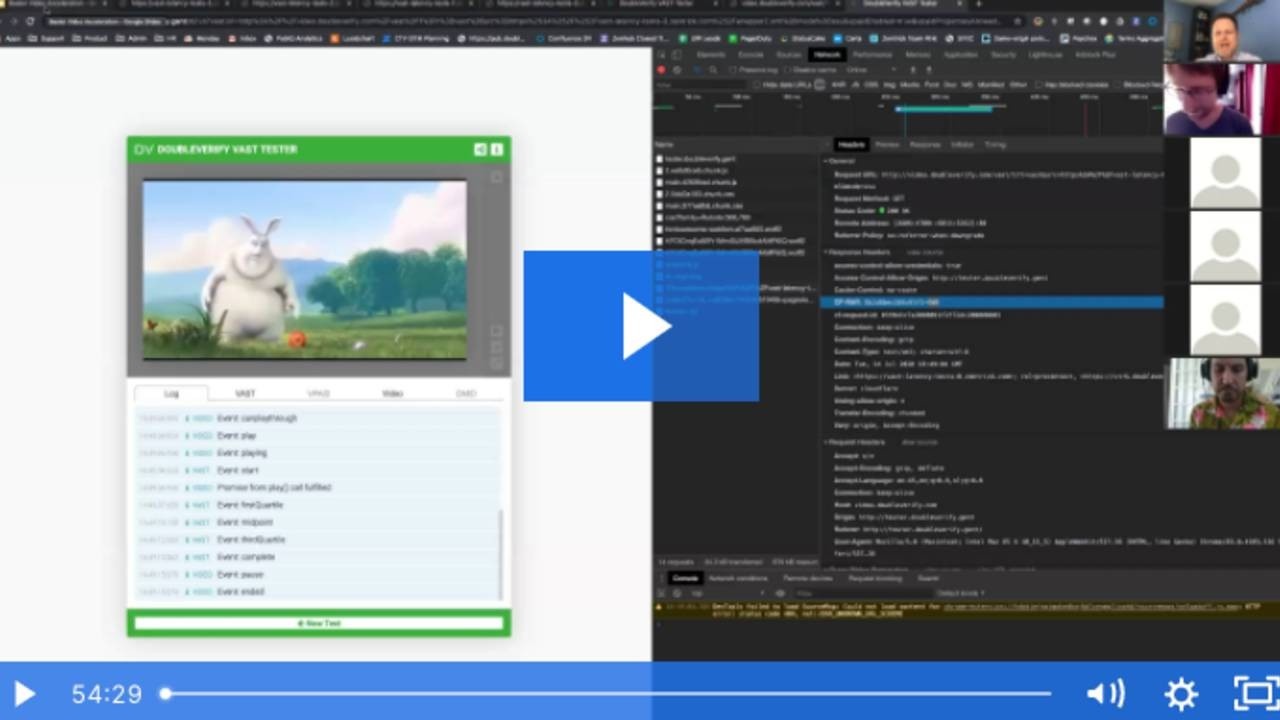Screen dimensions: 1280x720
Task: Click 'view source' beside Response Headers
Action: pos(924,252)
